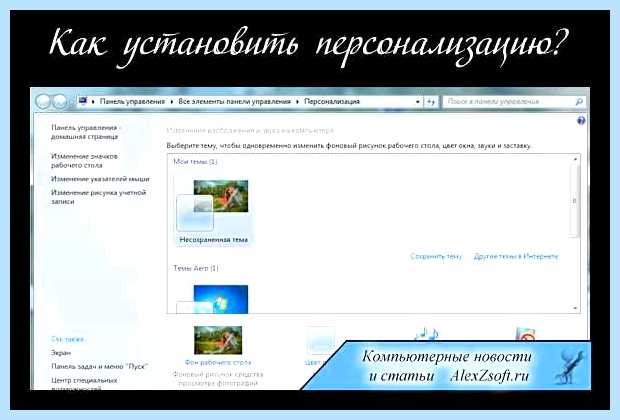
Task: Open 'Изменение рисунка учетной записи' link
Action: point(98,197)
